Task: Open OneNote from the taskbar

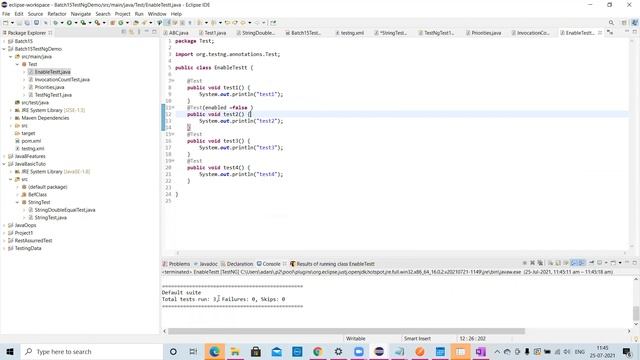Action: [480, 351]
